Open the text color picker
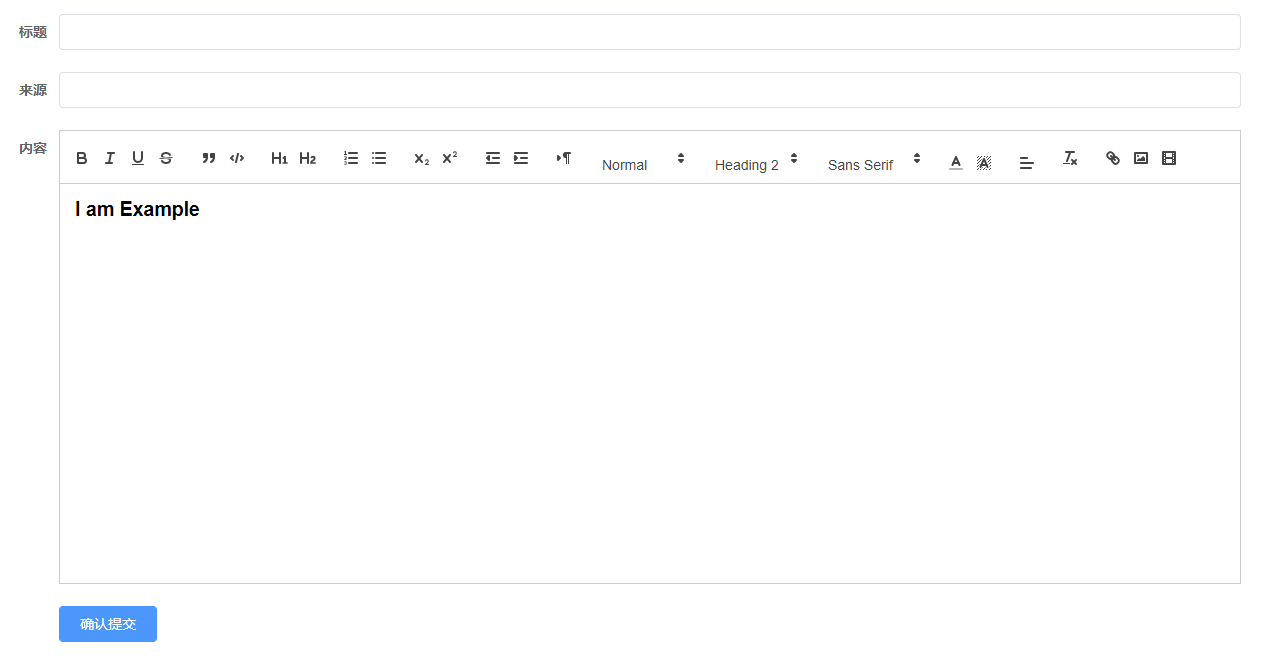 pyautogui.click(x=956, y=161)
